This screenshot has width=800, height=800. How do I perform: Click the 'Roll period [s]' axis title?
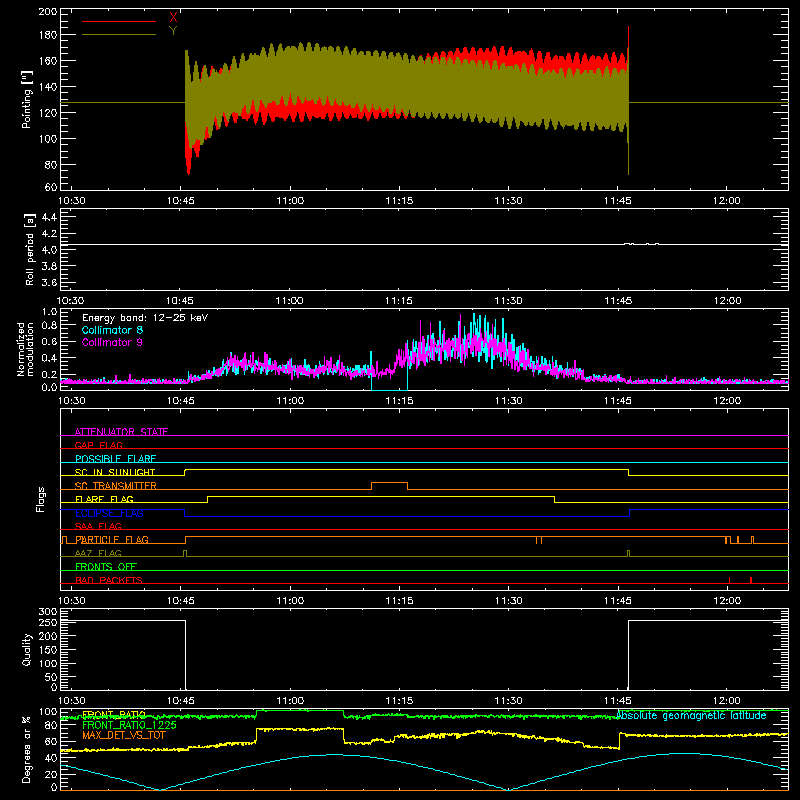[30, 249]
